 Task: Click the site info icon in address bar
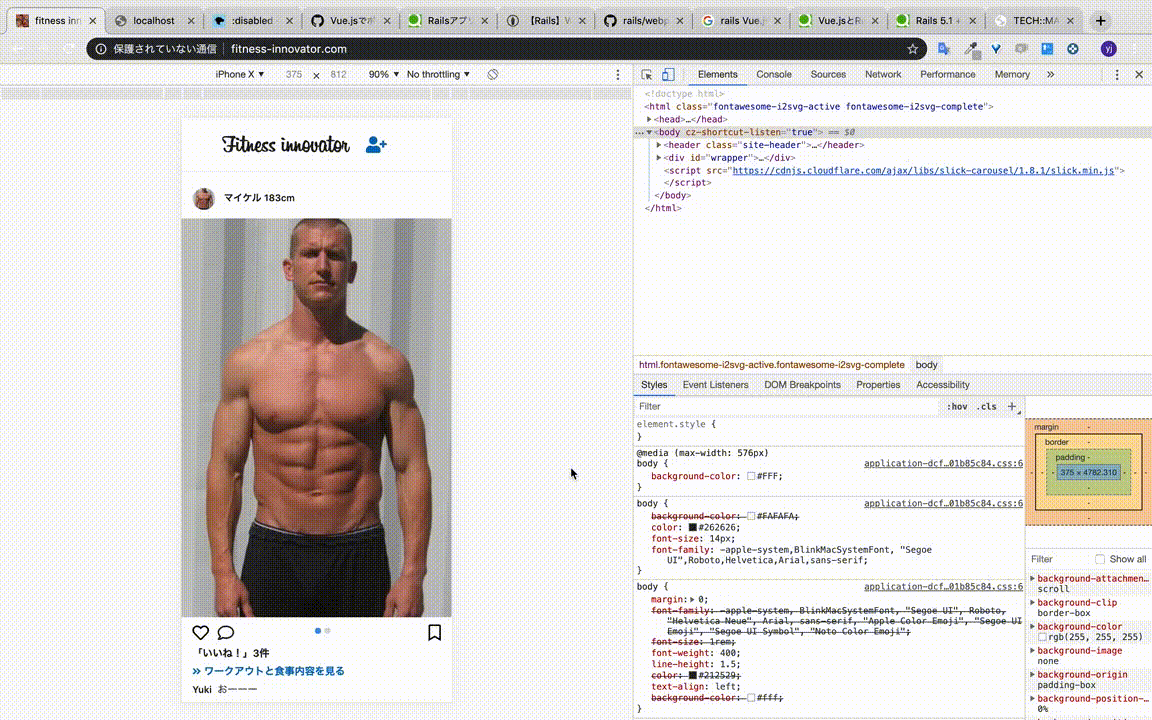tap(101, 49)
